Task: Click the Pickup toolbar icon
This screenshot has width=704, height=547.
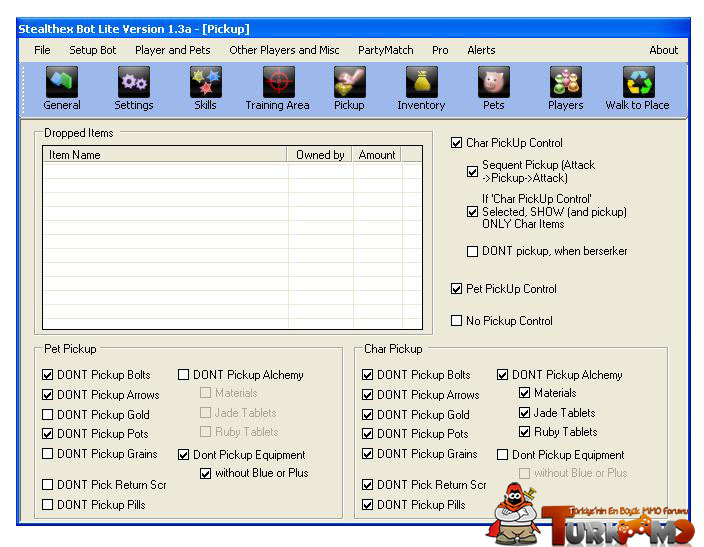Action: pyautogui.click(x=349, y=83)
